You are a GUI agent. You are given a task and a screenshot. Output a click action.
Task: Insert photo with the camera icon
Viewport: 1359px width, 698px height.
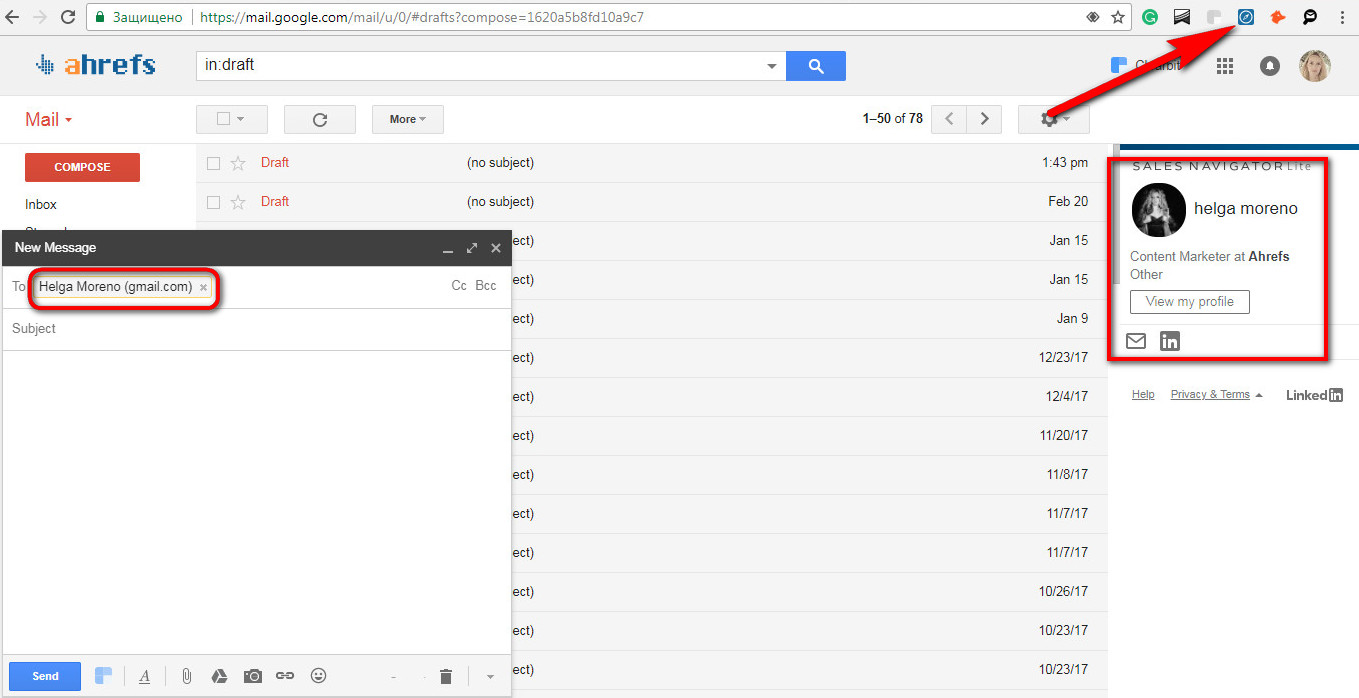point(253,676)
